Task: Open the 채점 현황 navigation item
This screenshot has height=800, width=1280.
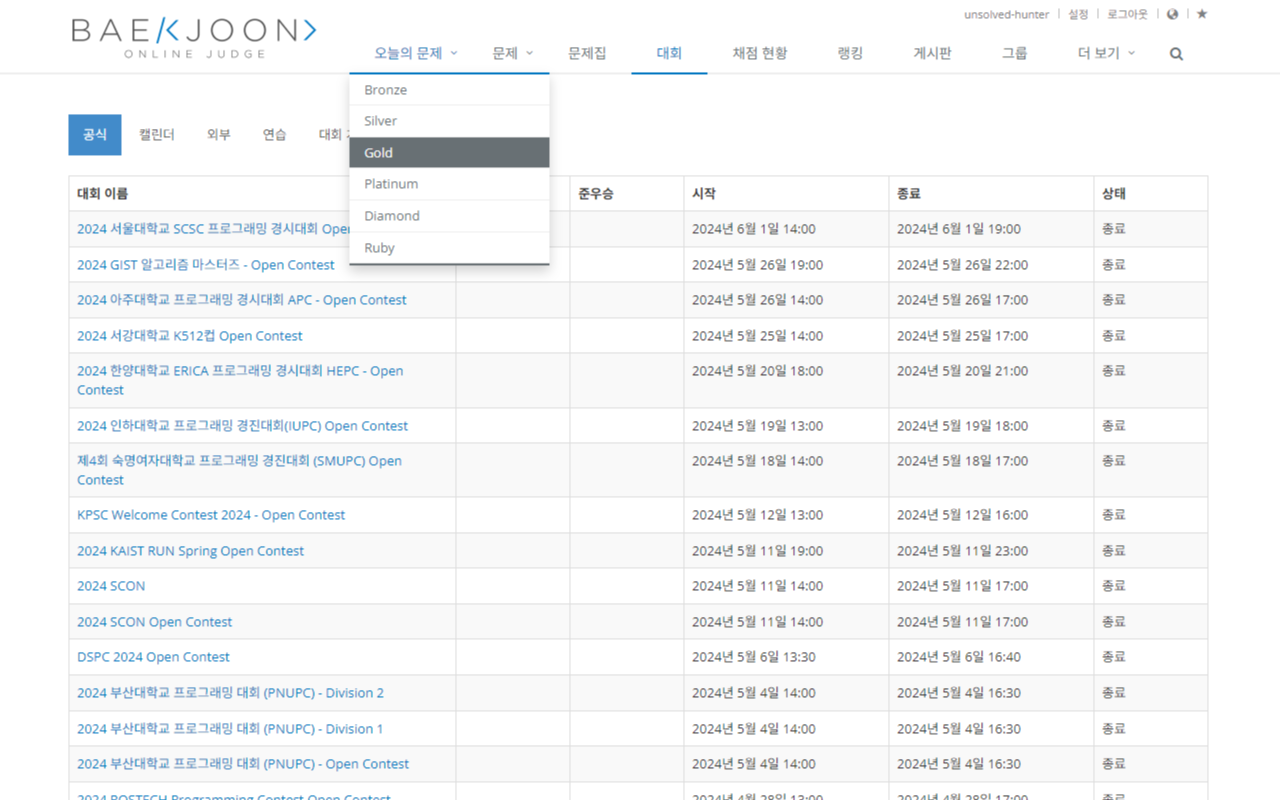Action: pos(760,53)
